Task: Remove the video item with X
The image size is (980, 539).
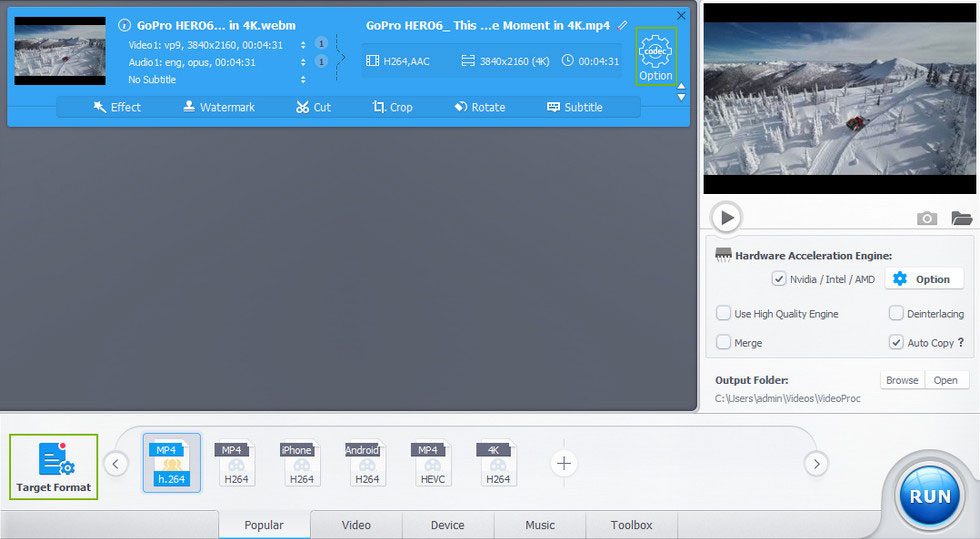Action: (681, 16)
